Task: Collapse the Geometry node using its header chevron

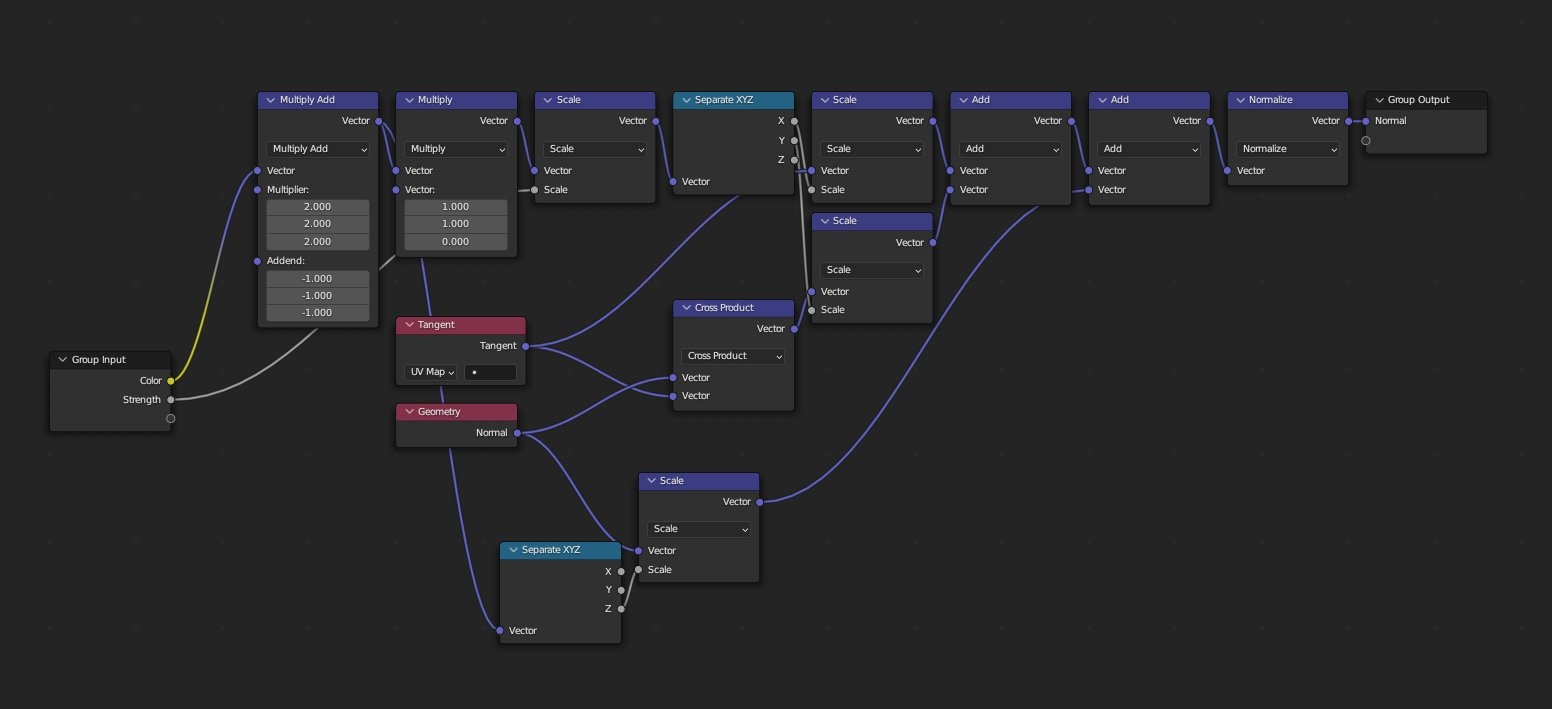Action: (408, 412)
